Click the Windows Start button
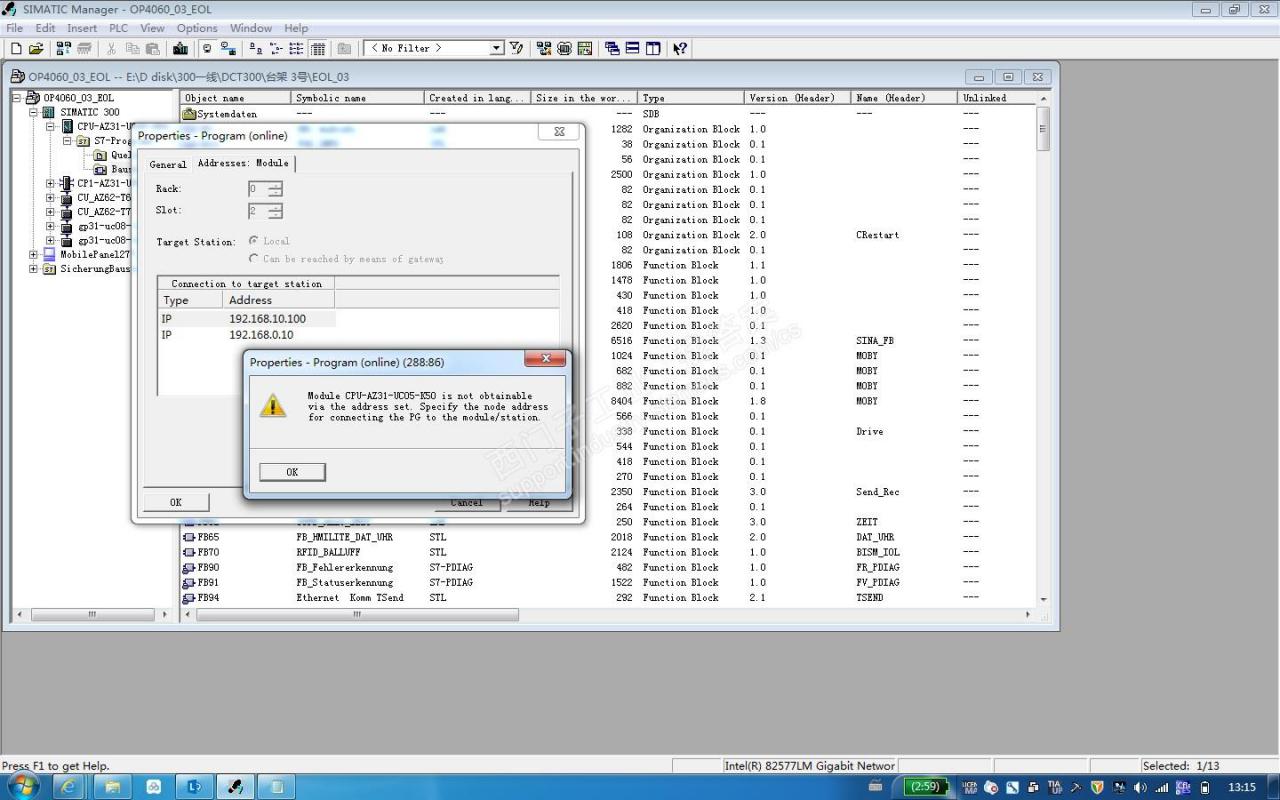 tap(22, 786)
